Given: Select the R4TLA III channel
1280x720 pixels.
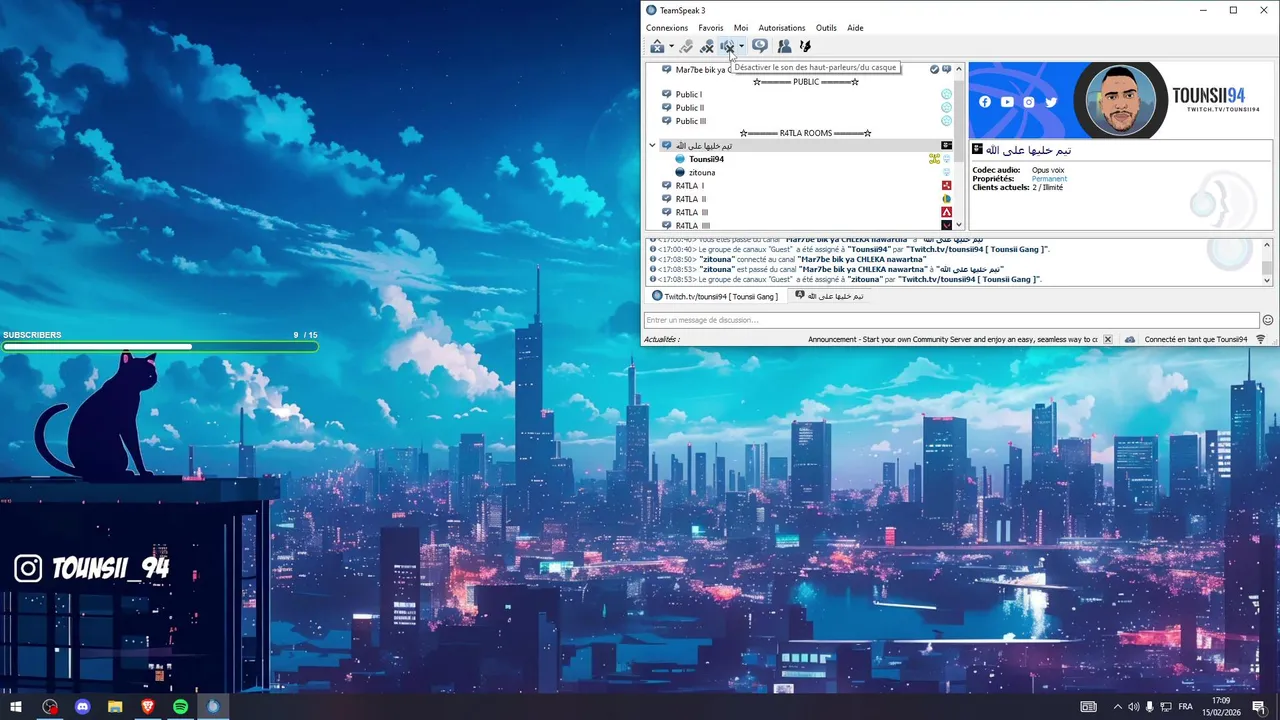Looking at the screenshot, I should click(x=691, y=212).
